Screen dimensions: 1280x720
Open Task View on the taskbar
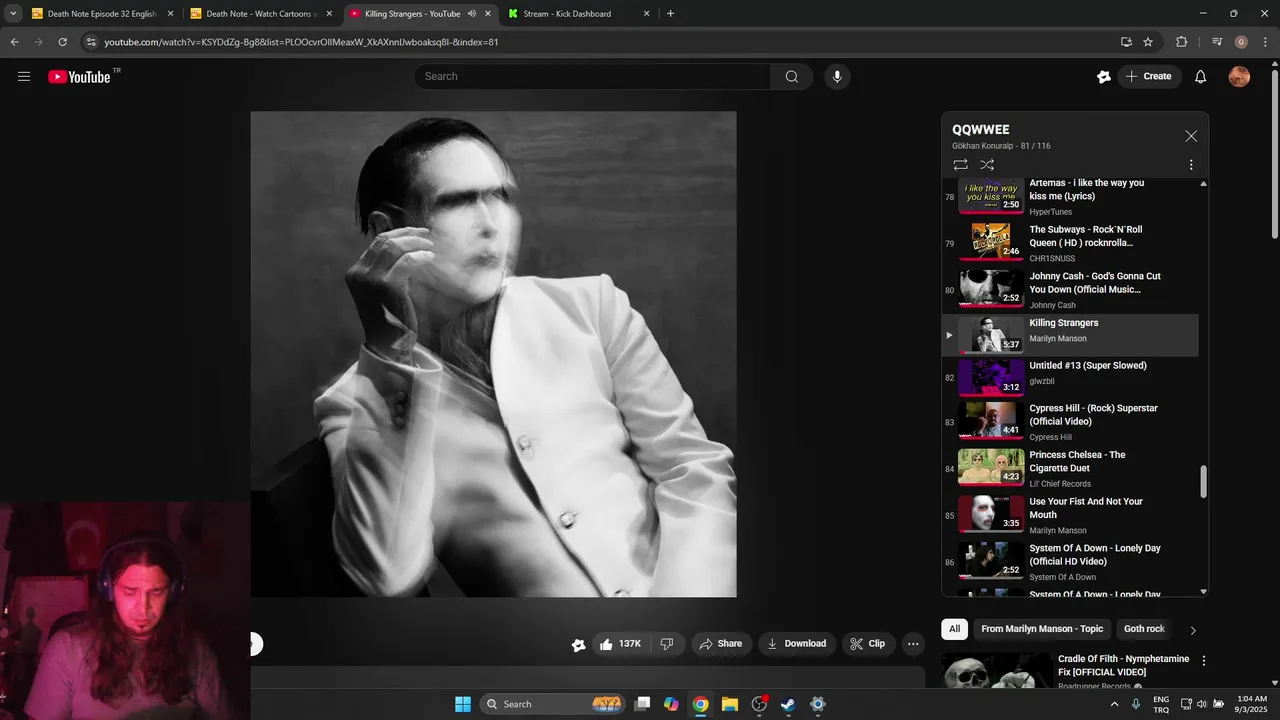643,704
